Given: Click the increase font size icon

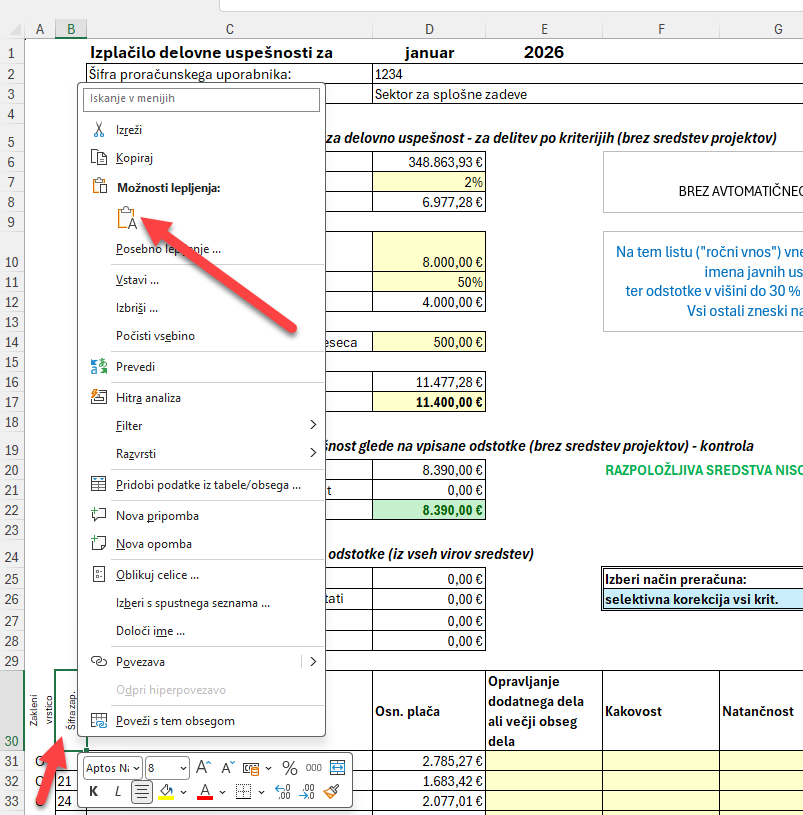Looking at the screenshot, I should click(203, 768).
